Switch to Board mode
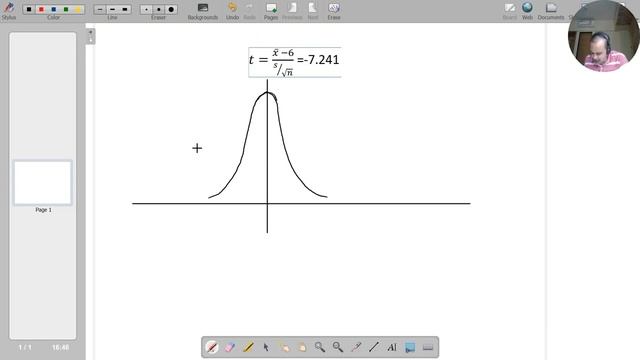The image size is (640, 360). 509,11
